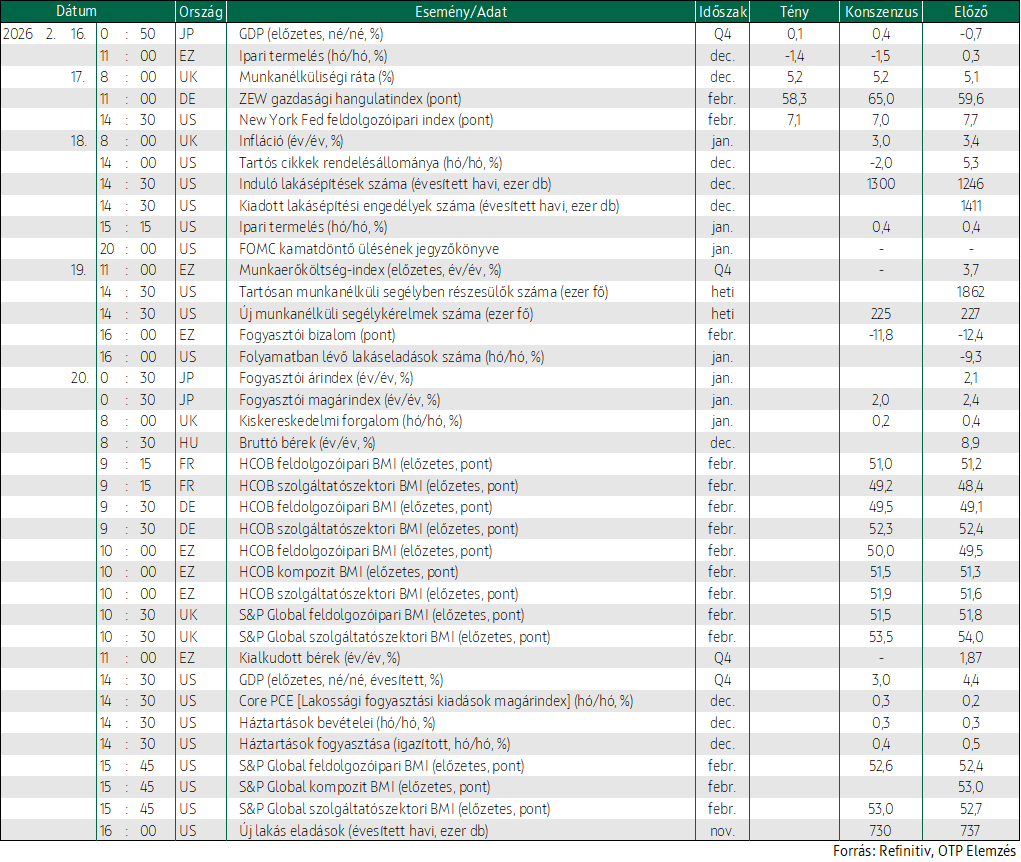
Task: Select the Kialkudott bérek event text
Action: coord(319,658)
